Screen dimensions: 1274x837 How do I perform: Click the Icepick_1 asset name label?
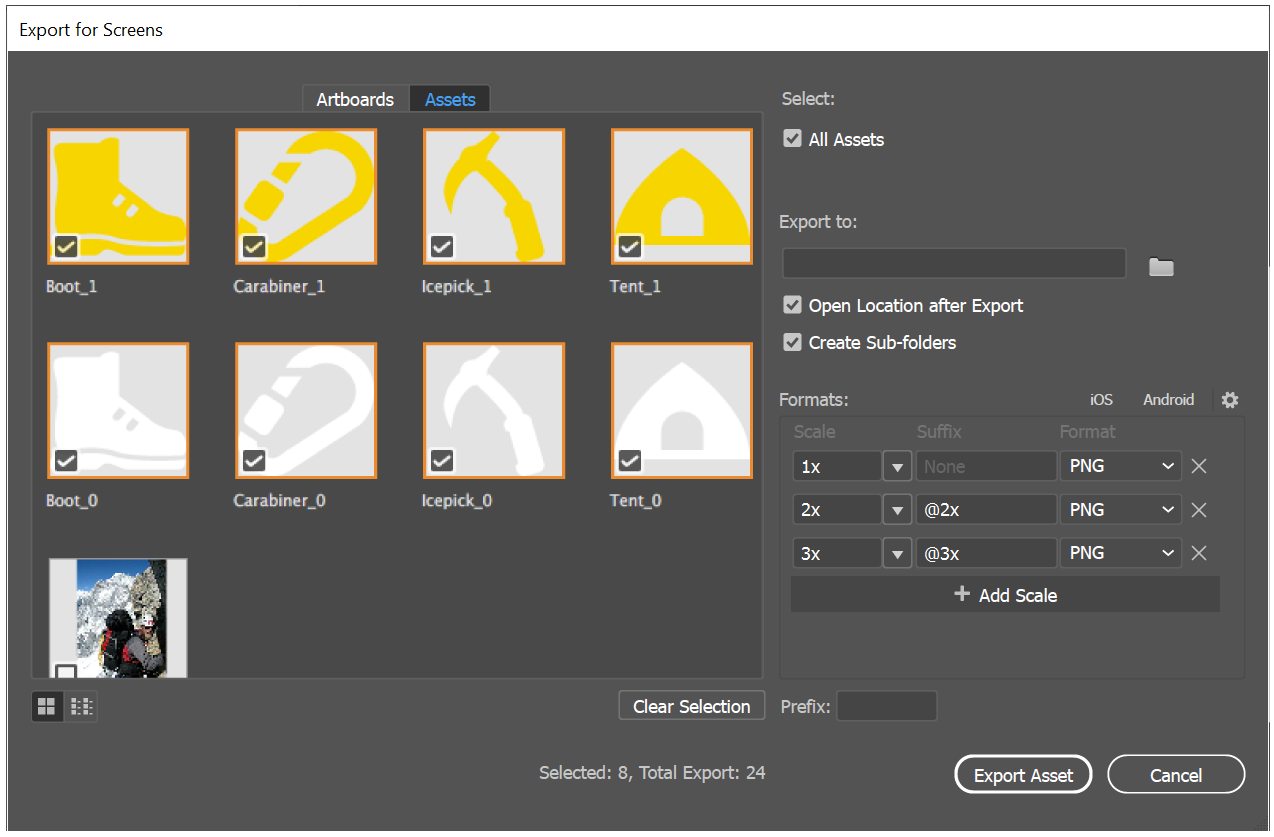(457, 287)
